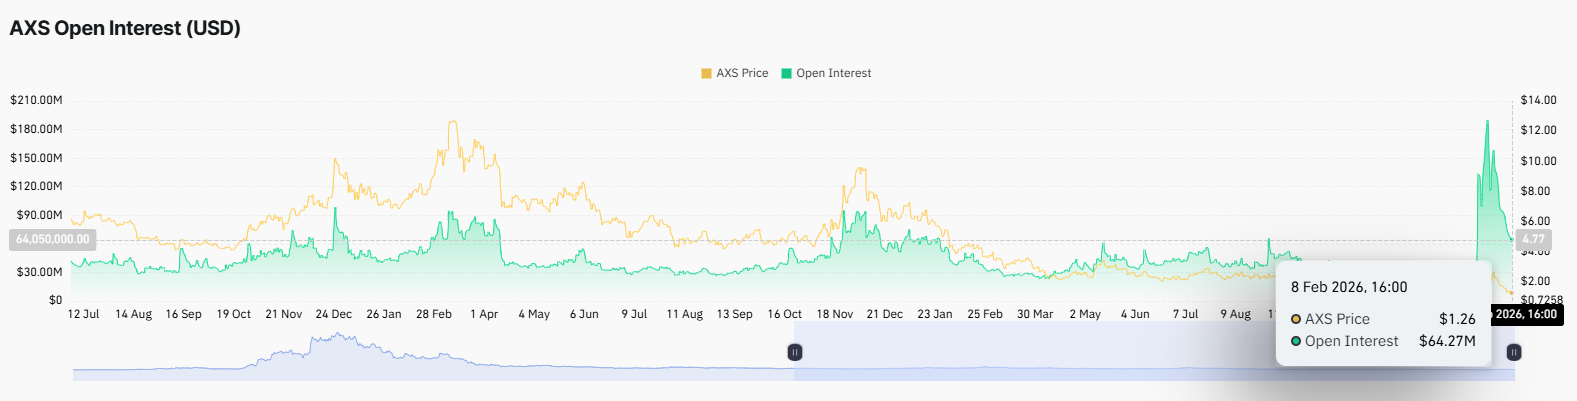
Task: Click the $0 left axis label
Action: point(56,300)
